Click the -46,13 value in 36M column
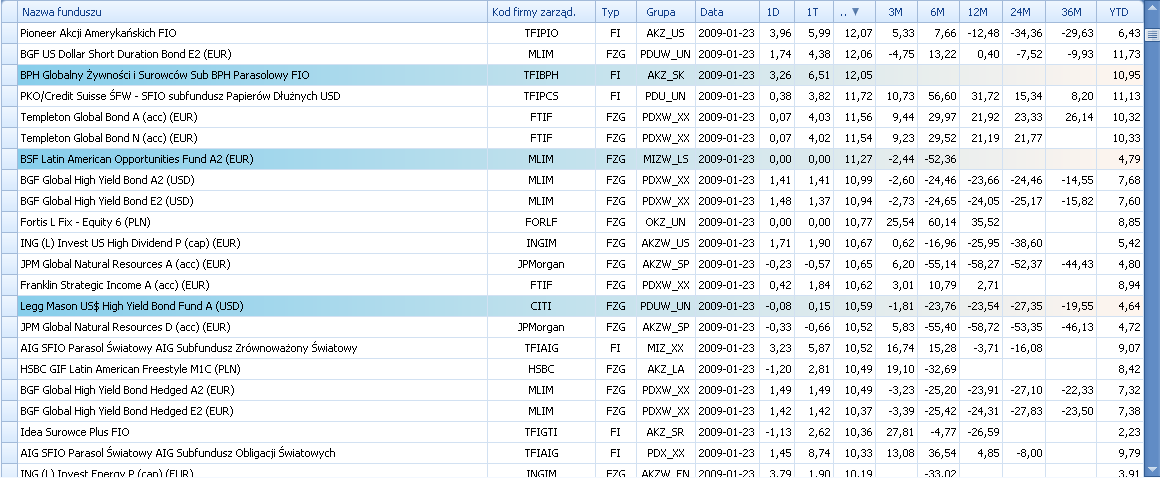This screenshot has height=478, width=1160. [1070, 327]
